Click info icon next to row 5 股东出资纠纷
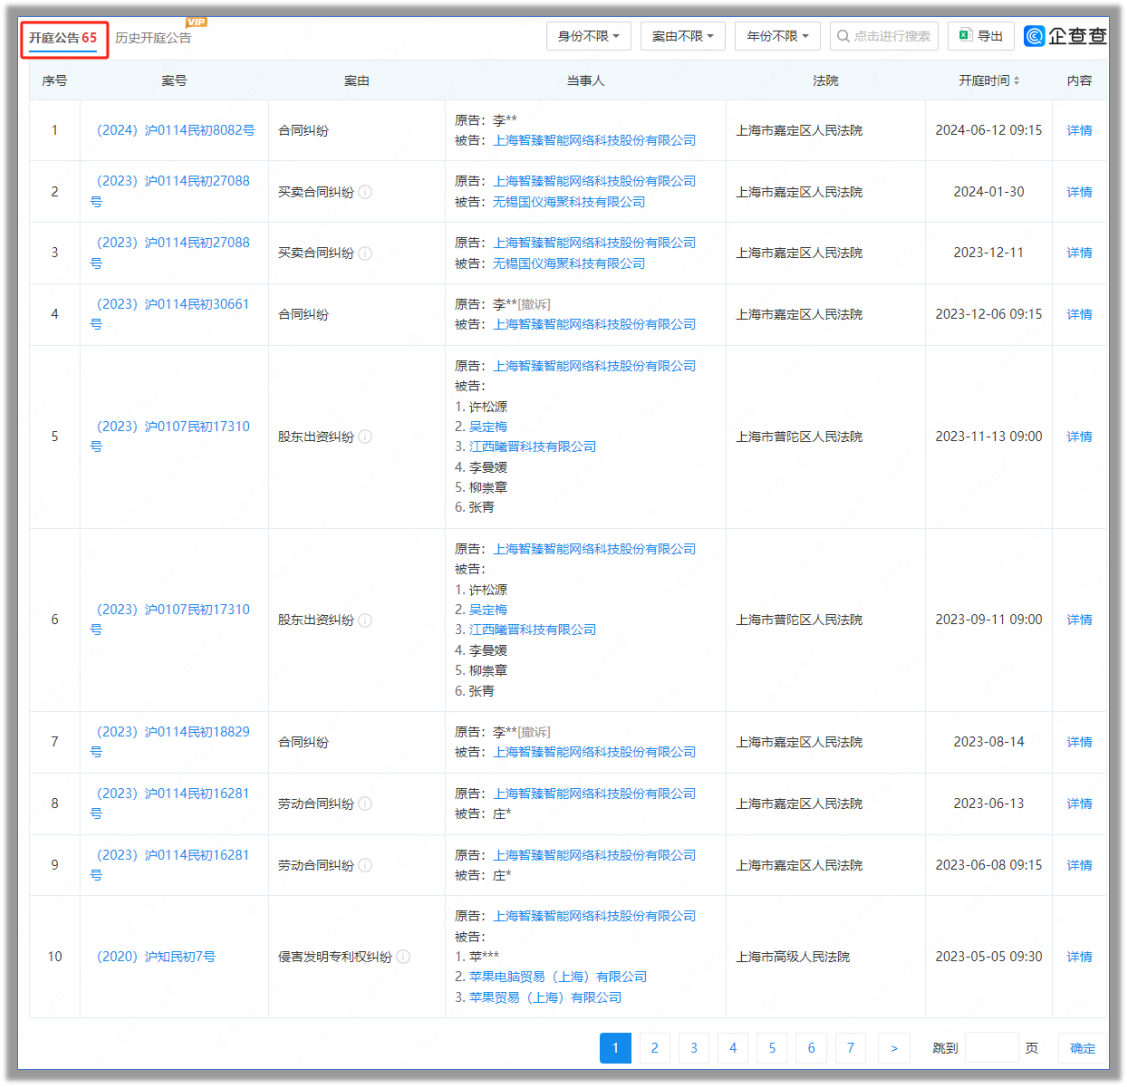Viewport: 1127px width, 1087px height. 365,437
